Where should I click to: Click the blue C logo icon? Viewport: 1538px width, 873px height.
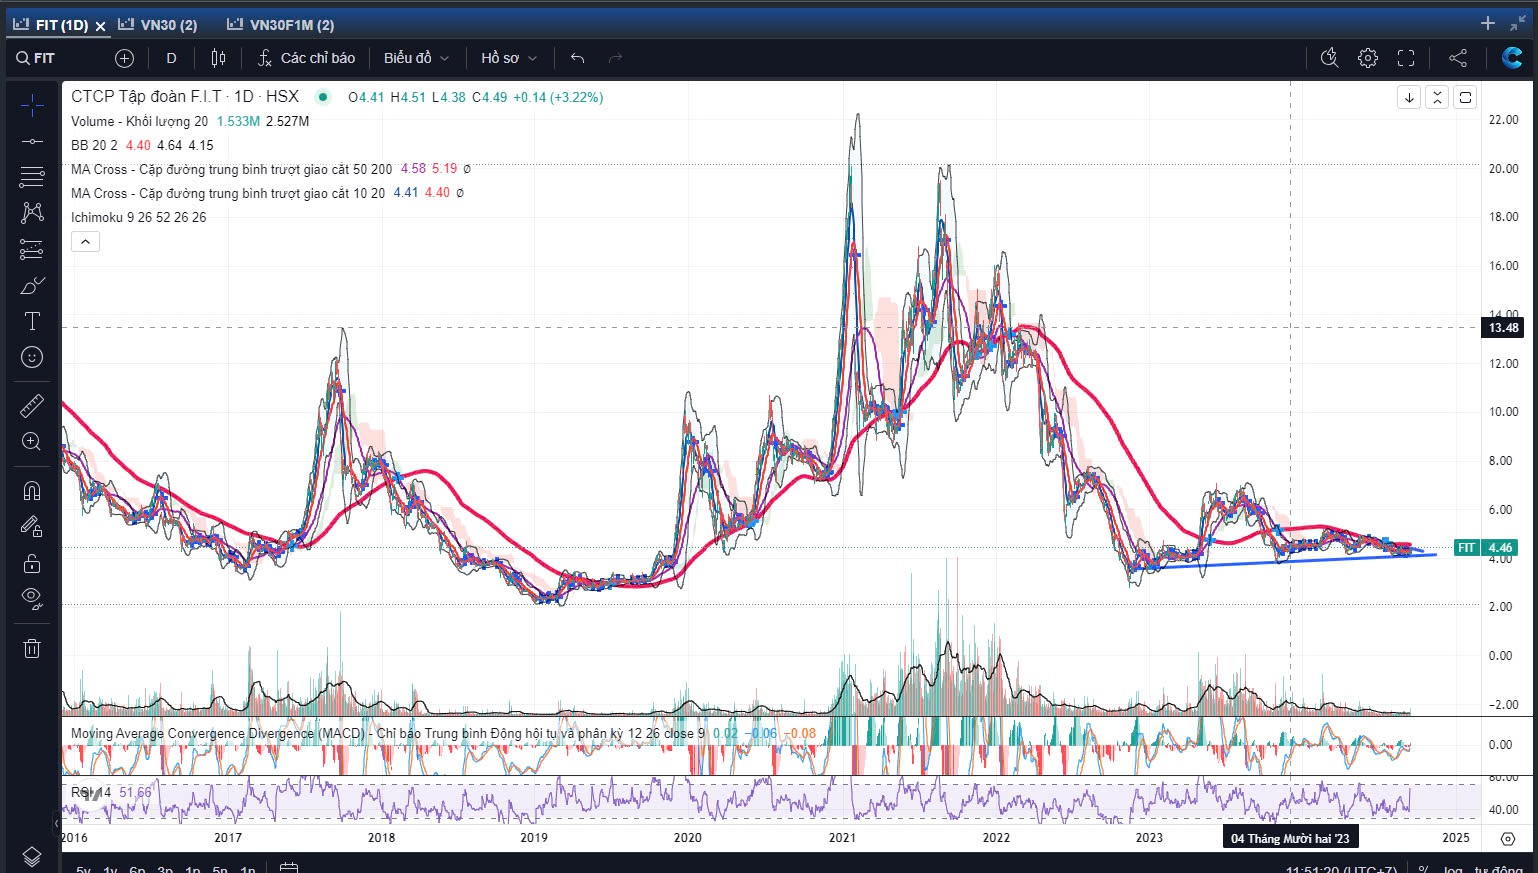click(1512, 58)
